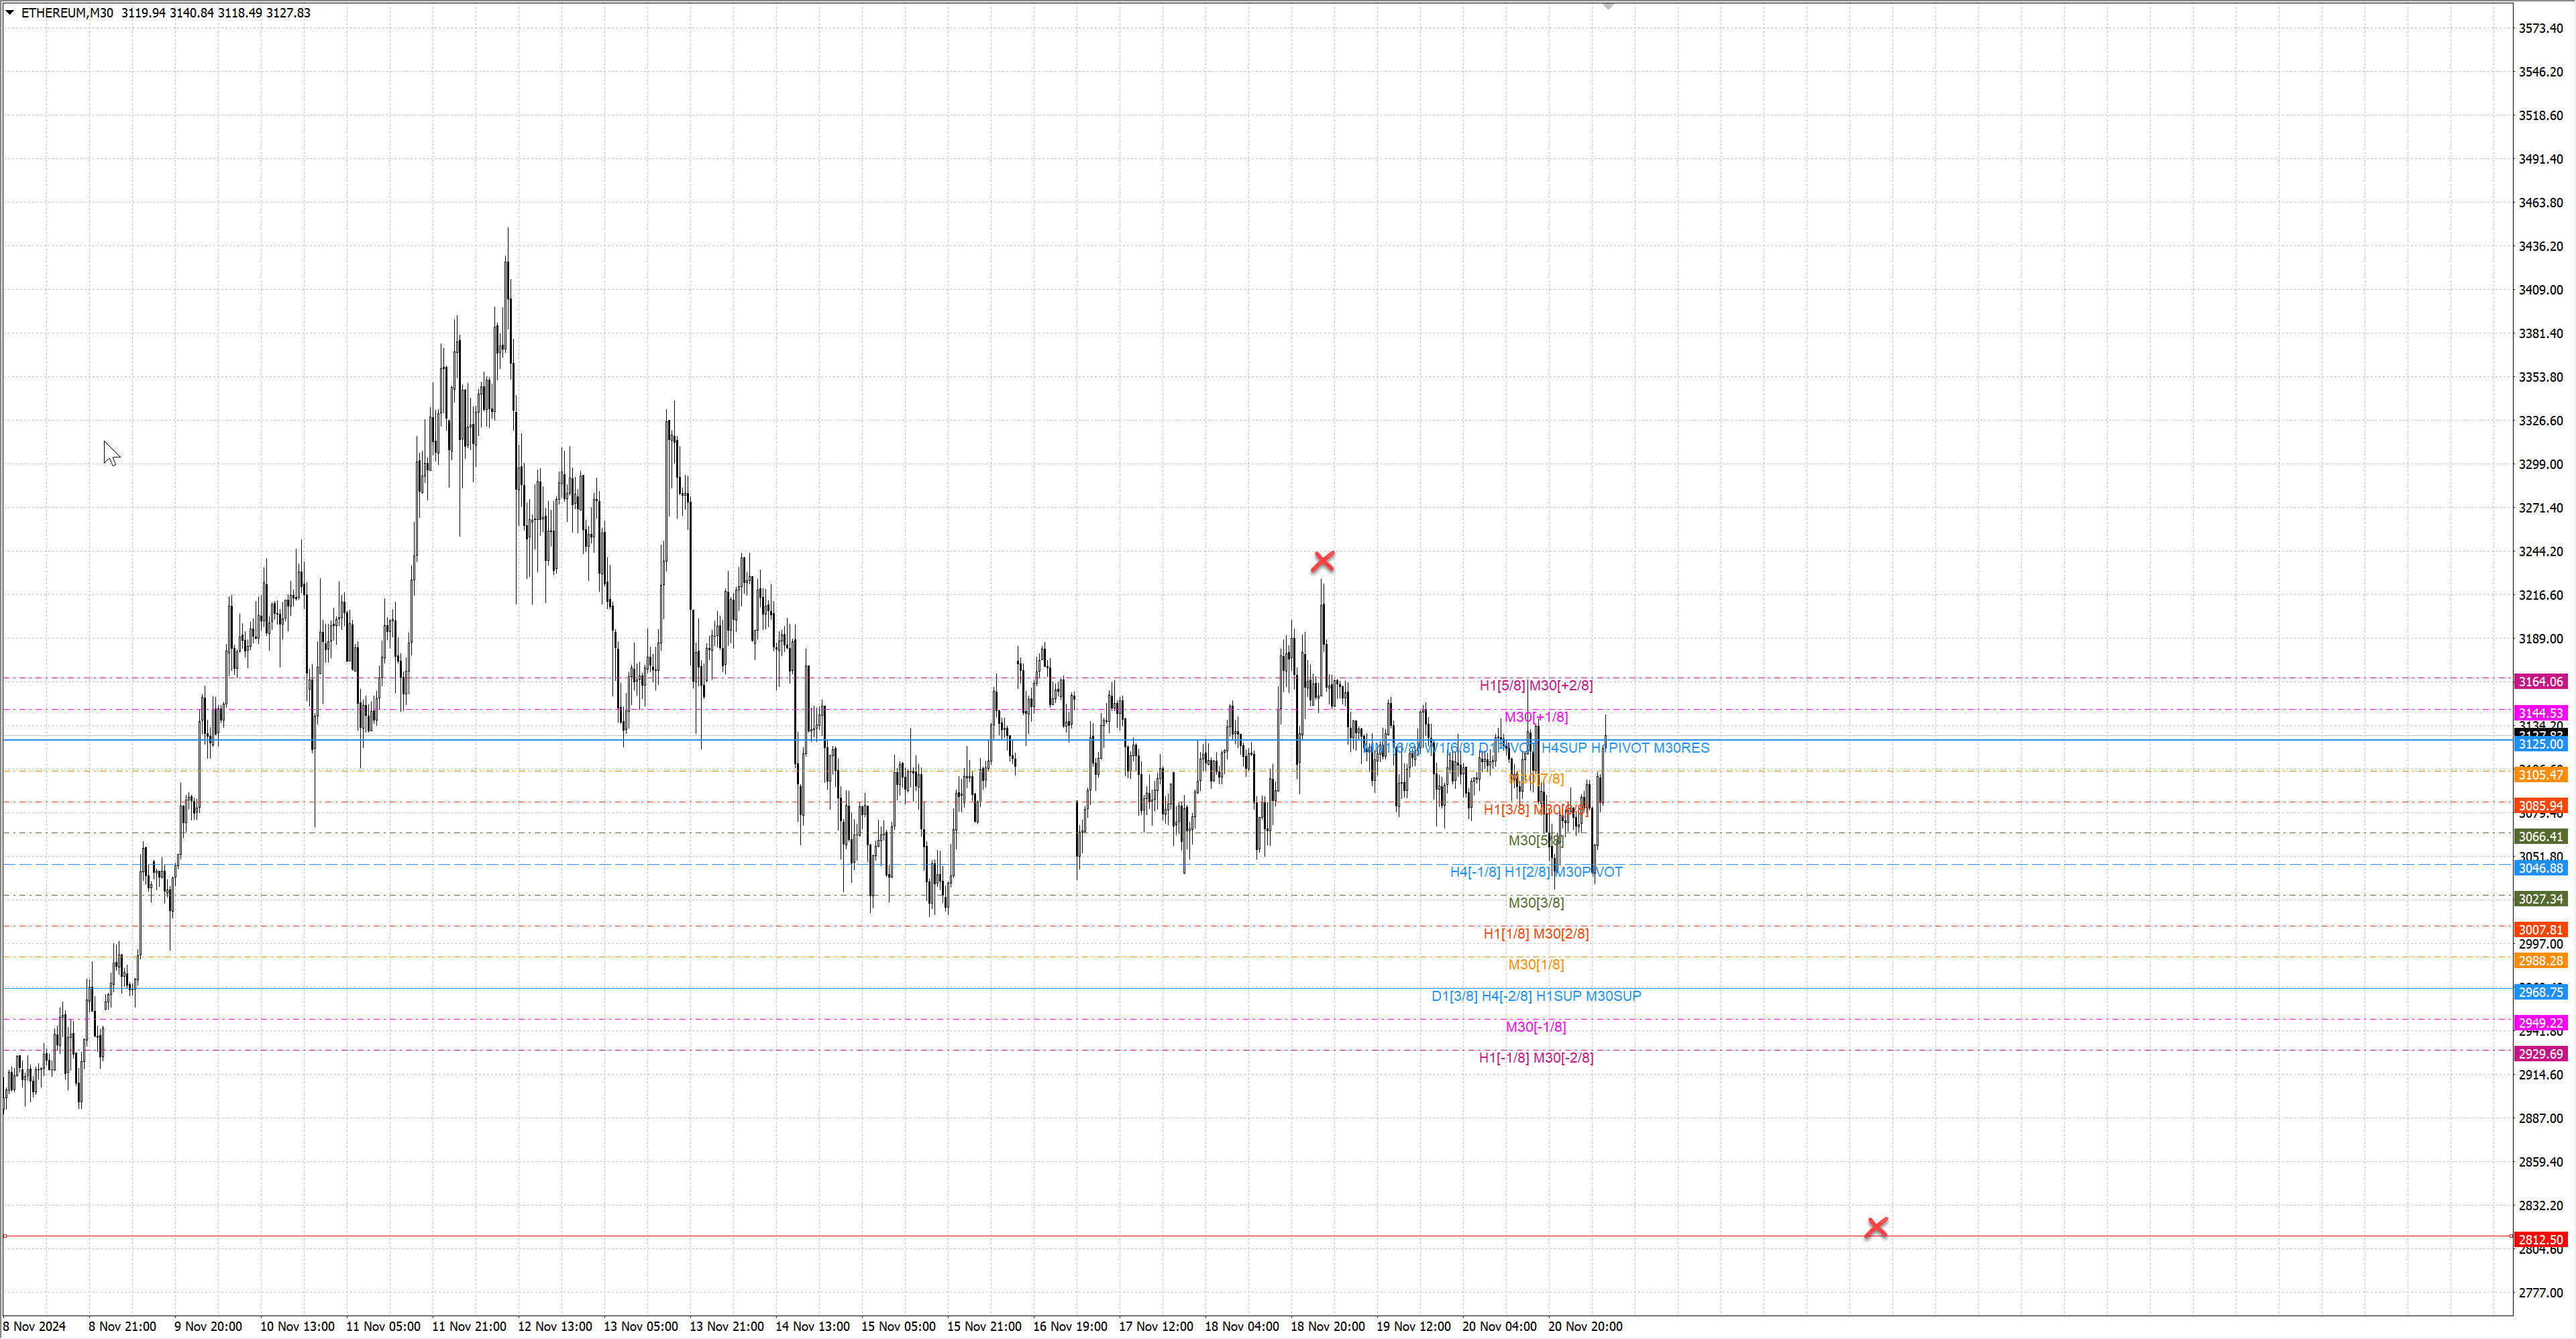
Task: Click the magenta 3144.53 price label
Action: click(2540, 713)
